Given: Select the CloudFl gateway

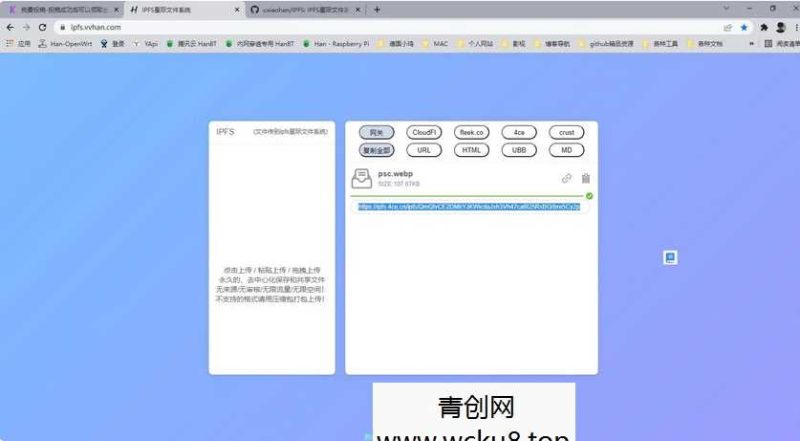Looking at the screenshot, I should click(424, 133).
